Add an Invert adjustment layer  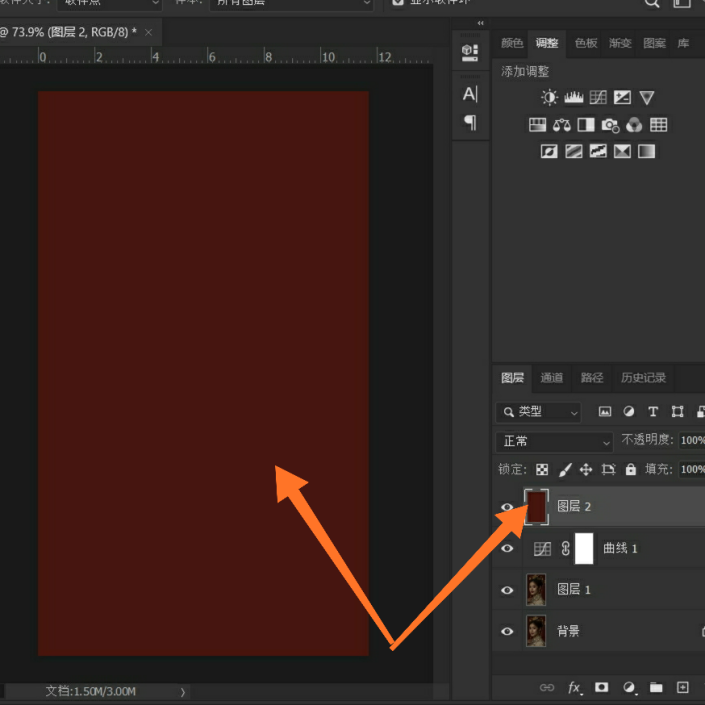coord(549,152)
